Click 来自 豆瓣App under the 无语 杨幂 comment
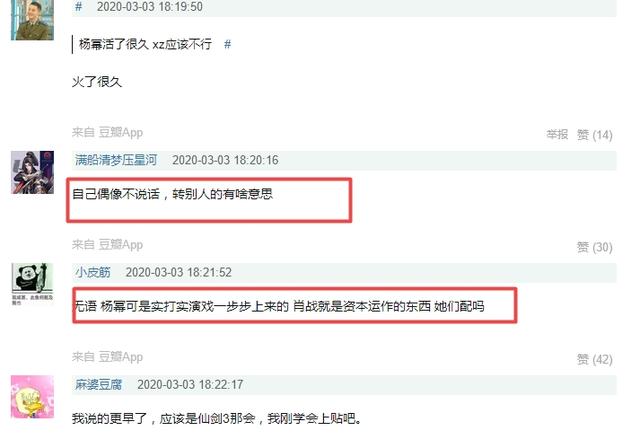640x448 pixels. tap(107, 357)
